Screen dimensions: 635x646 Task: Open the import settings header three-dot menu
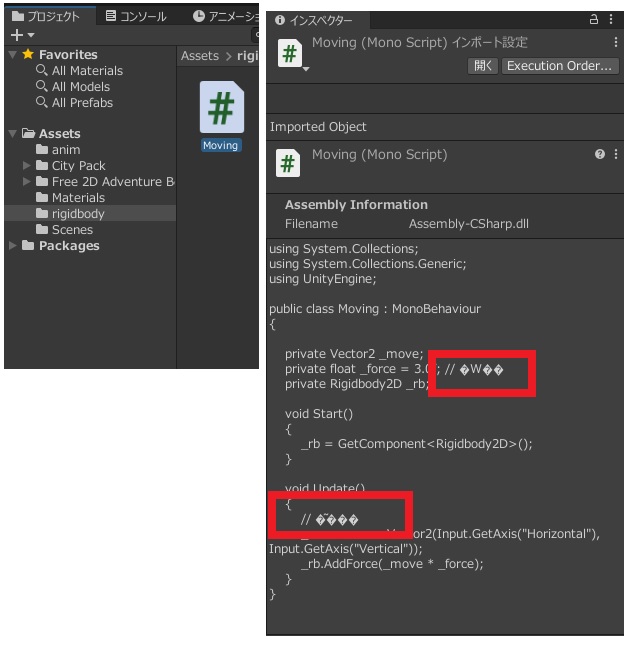[x=615, y=43]
